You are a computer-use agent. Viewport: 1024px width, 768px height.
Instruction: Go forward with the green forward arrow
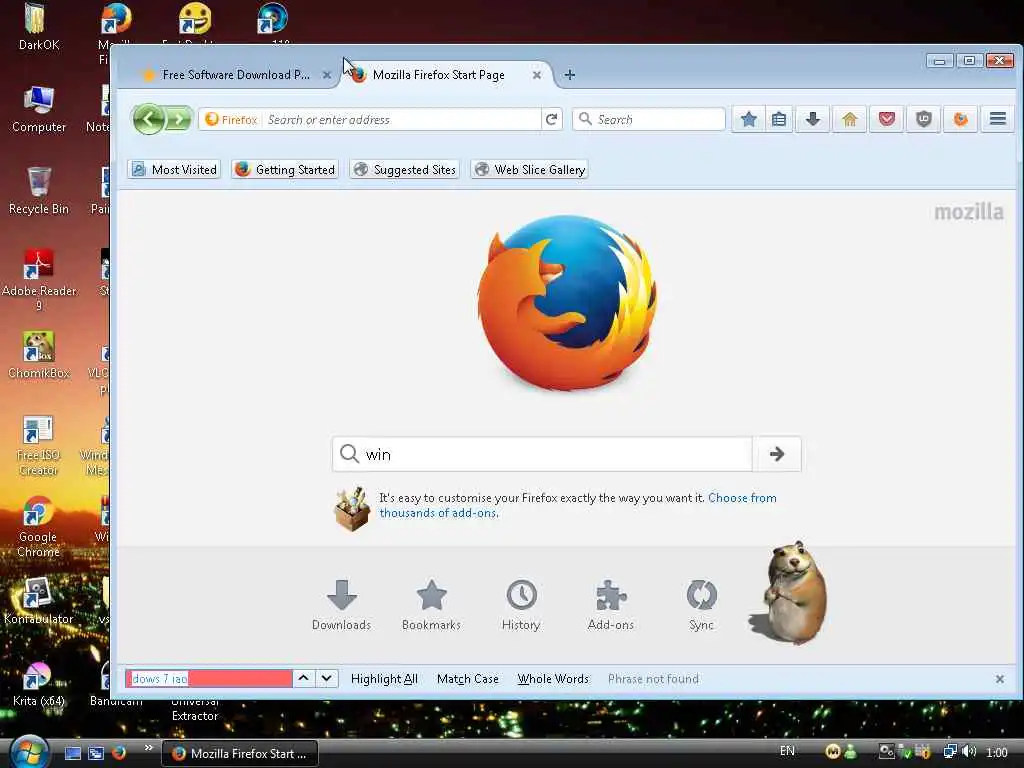pos(178,120)
